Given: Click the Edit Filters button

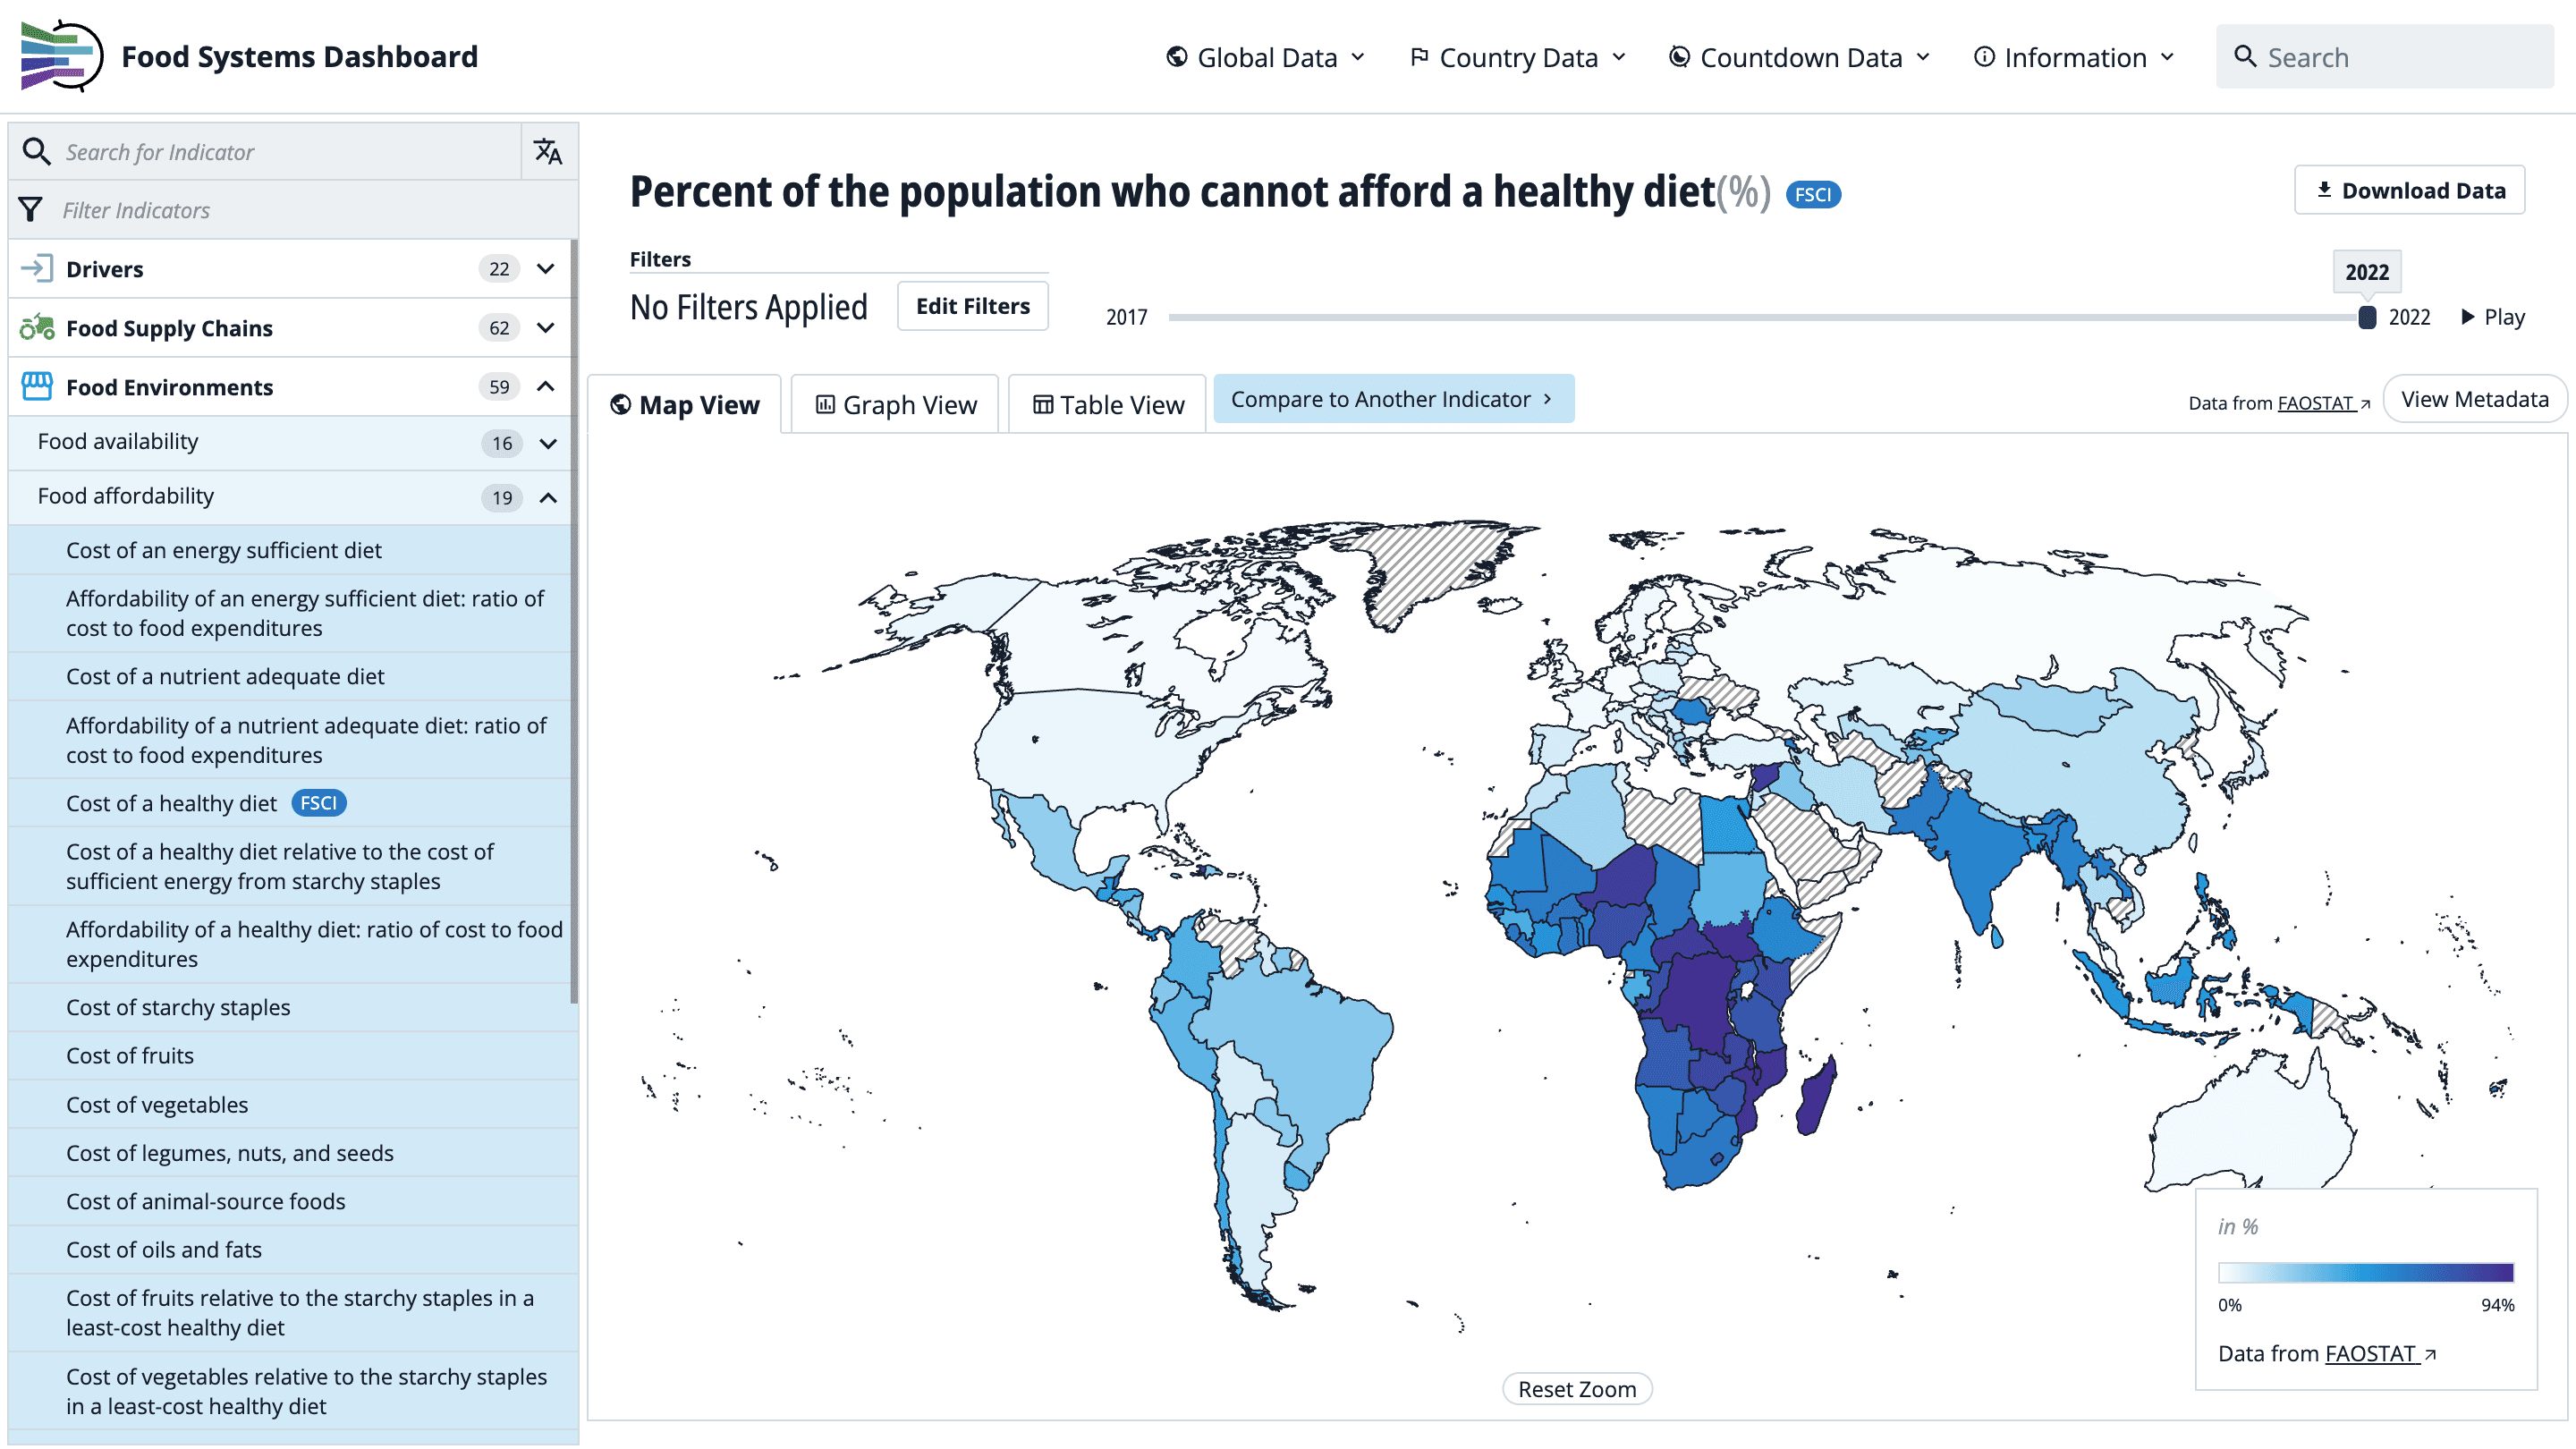Looking at the screenshot, I should tap(971, 306).
